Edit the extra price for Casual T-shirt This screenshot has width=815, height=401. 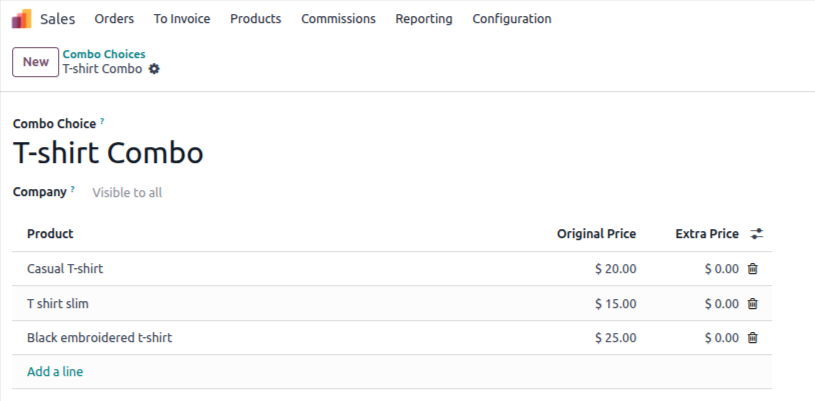pos(721,269)
